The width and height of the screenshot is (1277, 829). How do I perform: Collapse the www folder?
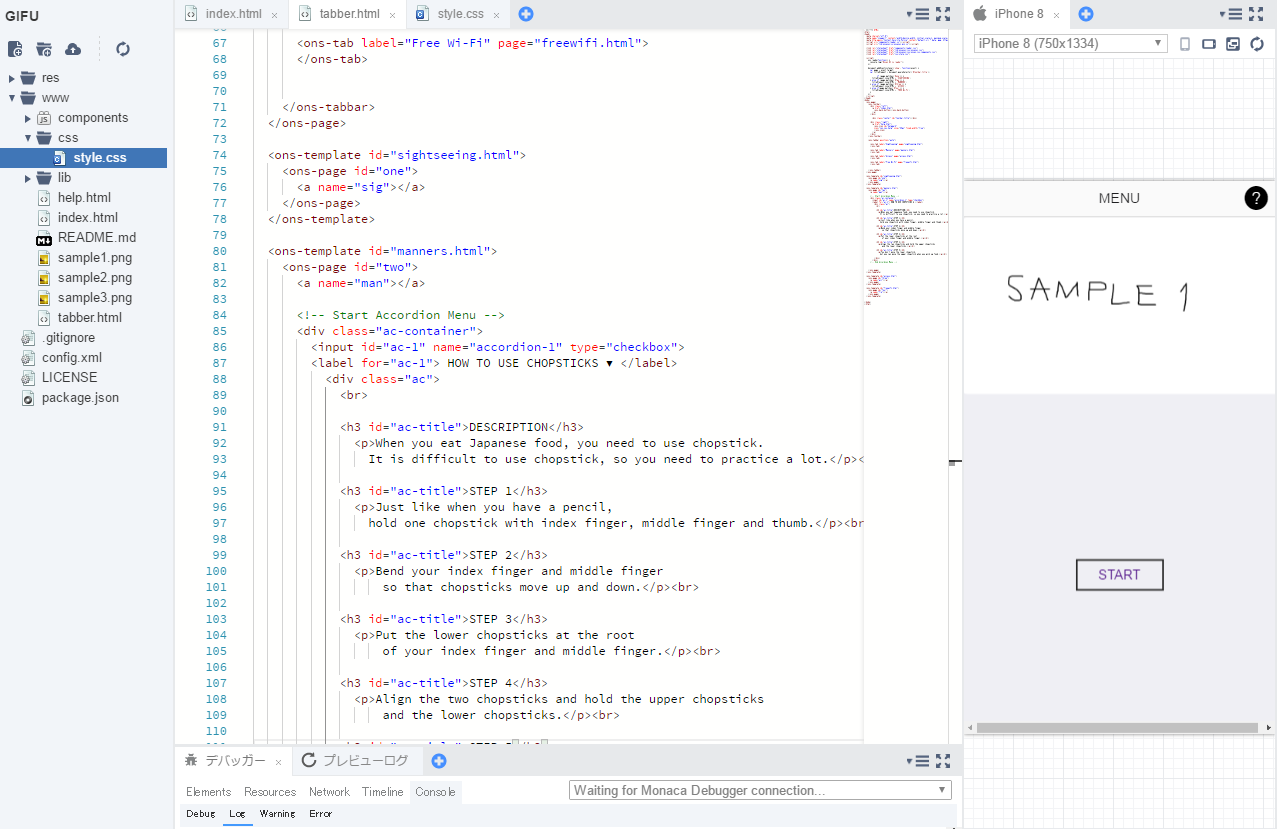tap(11, 98)
